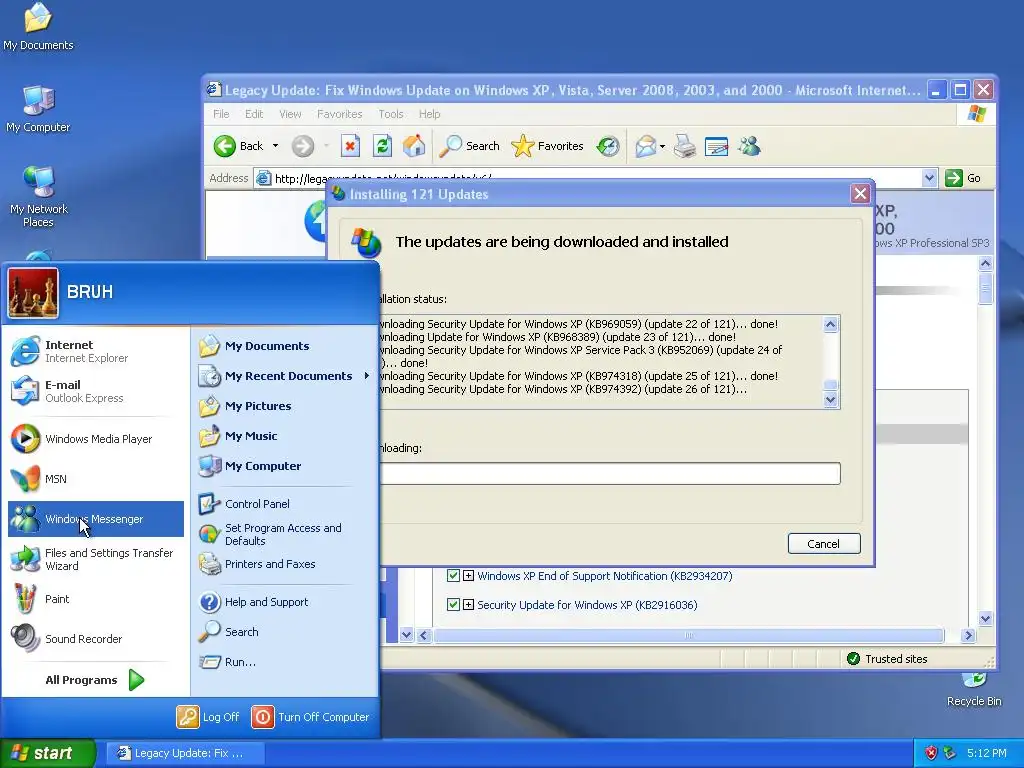
Task: Open the Help menu in Internet Explorer
Action: tap(429, 114)
